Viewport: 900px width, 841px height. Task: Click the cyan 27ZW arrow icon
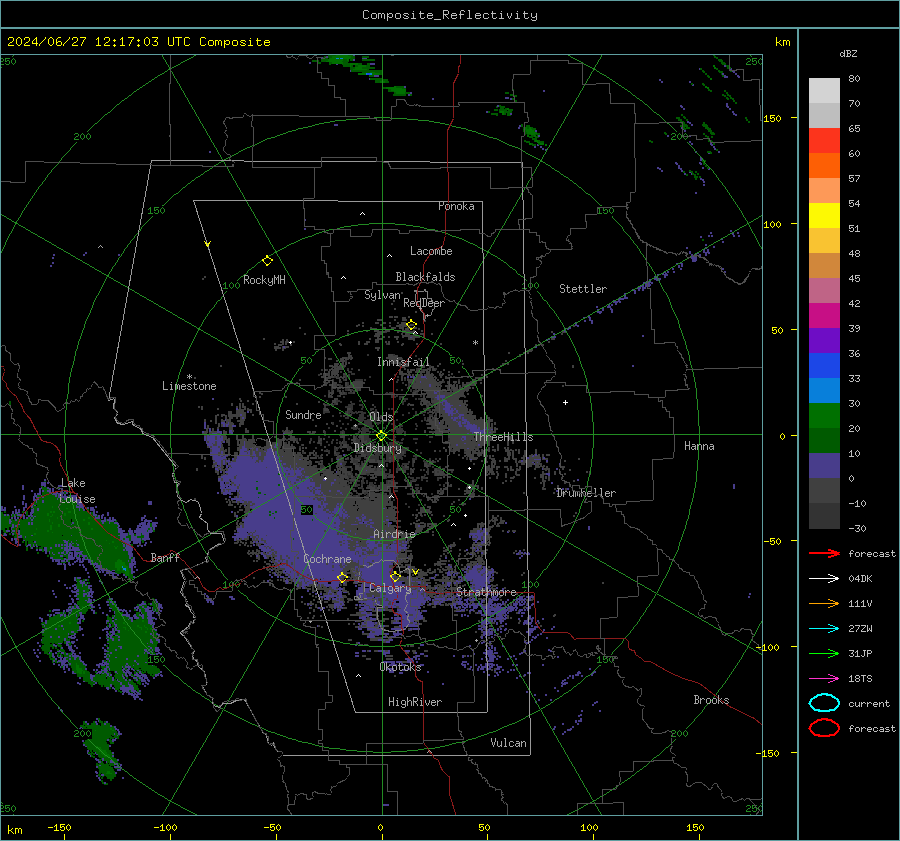[824, 629]
